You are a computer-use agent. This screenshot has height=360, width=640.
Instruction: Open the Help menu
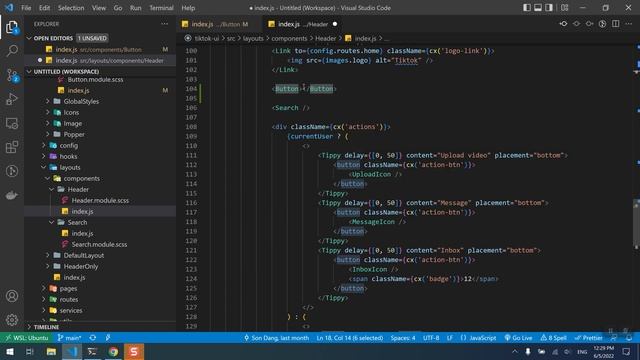pos(188,8)
